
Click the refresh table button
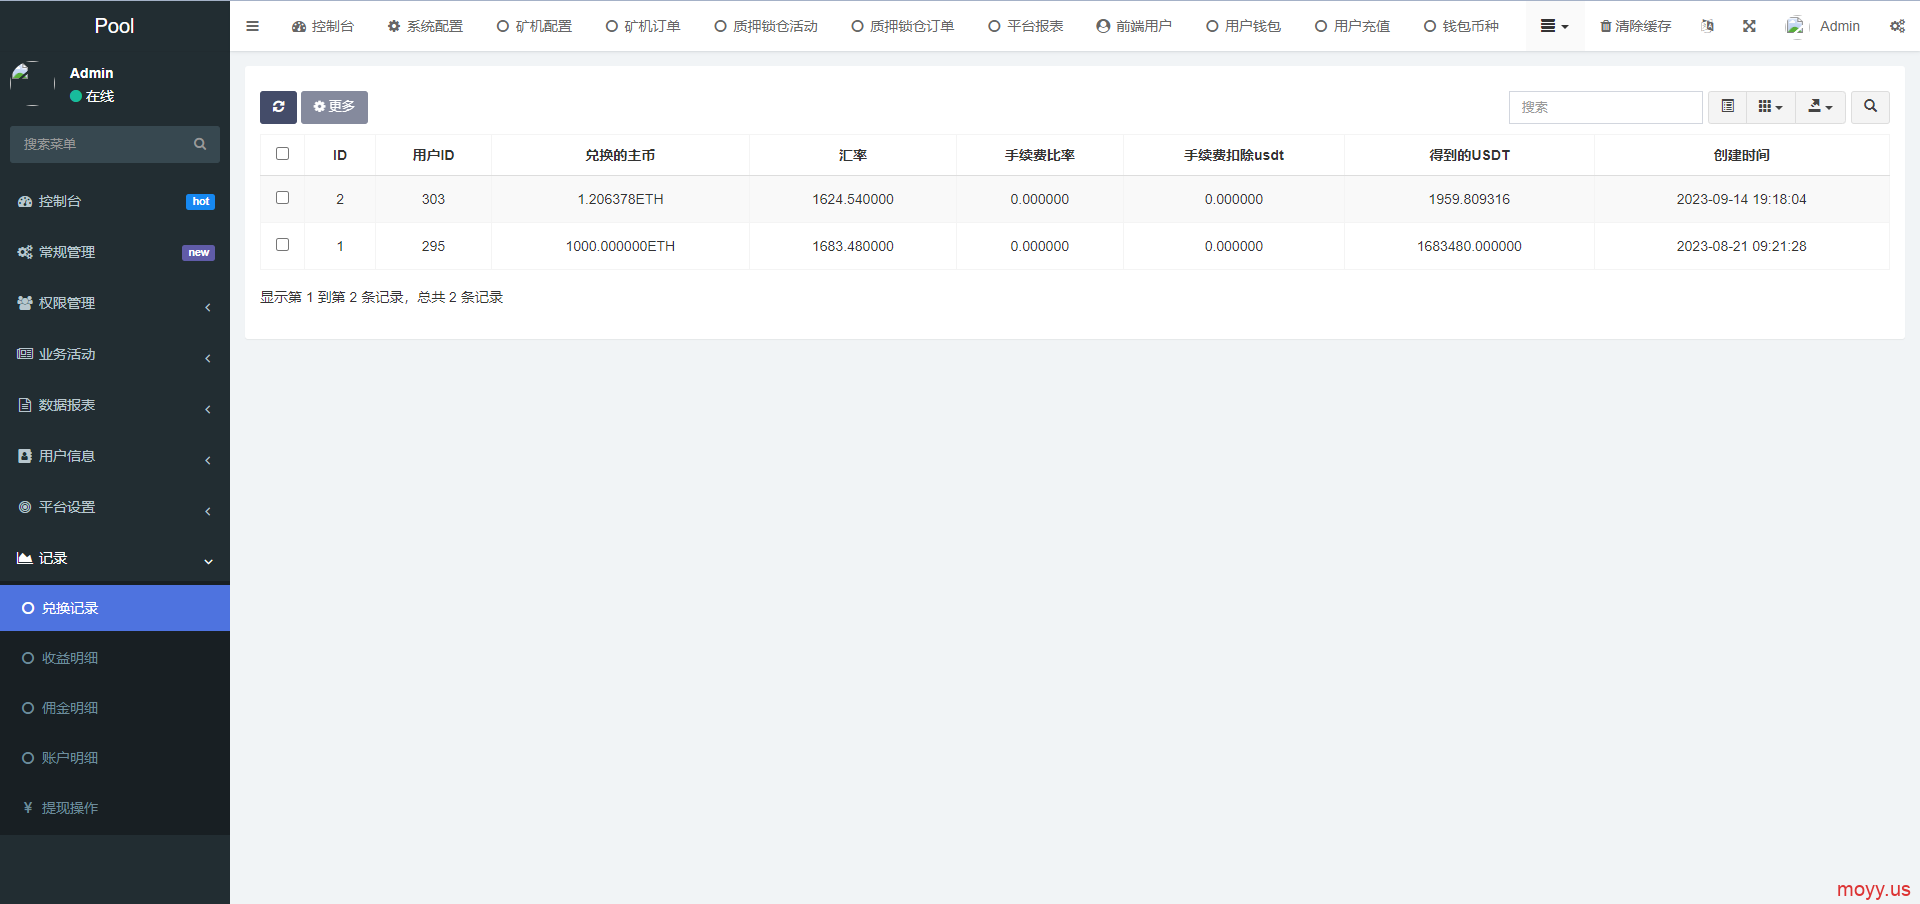click(x=278, y=107)
